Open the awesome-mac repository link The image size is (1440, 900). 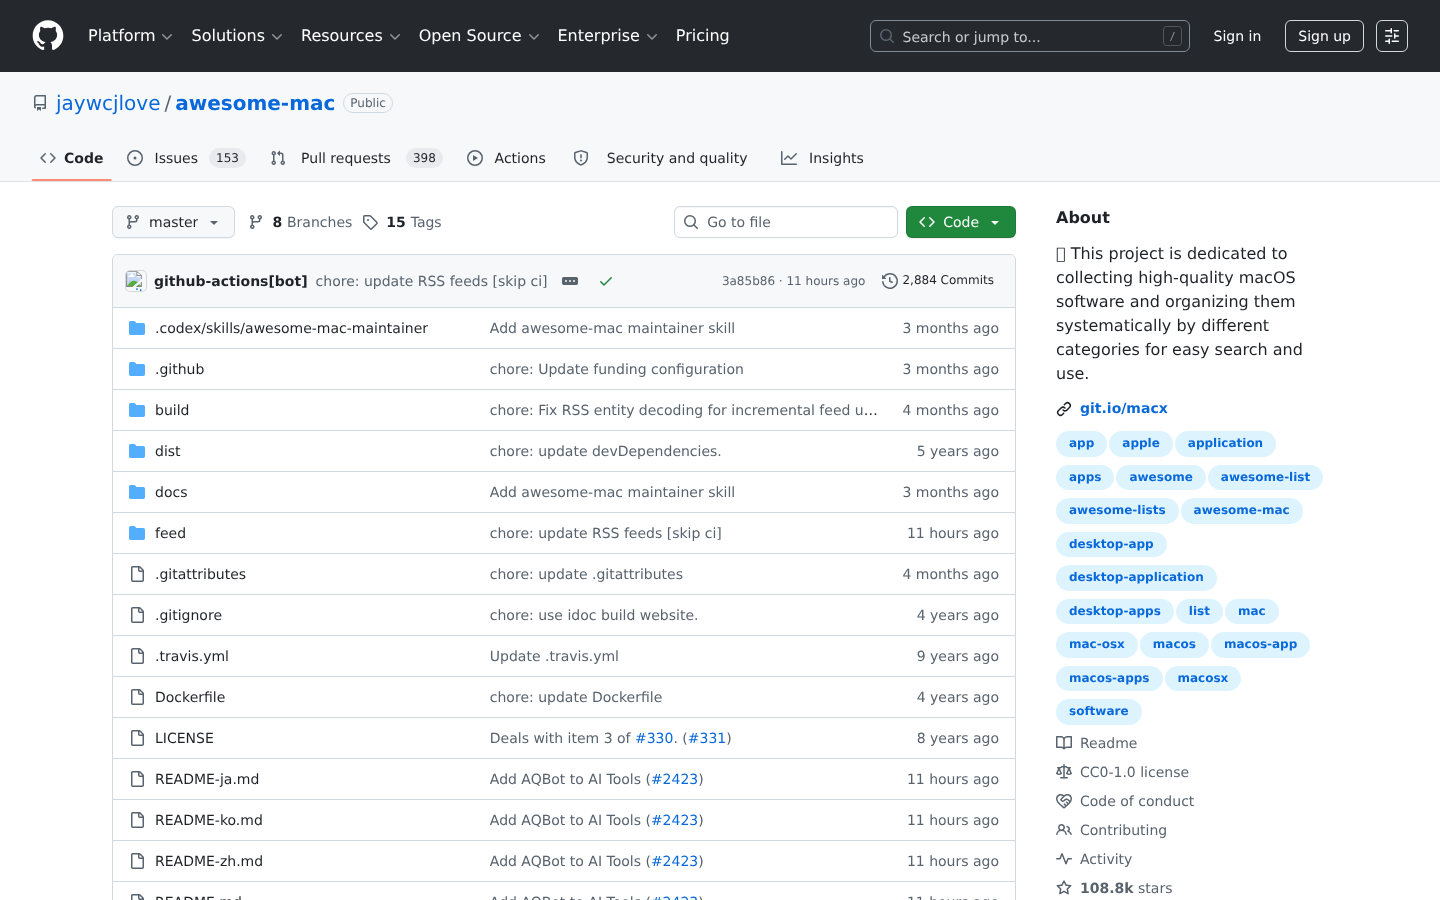coord(255,103)
